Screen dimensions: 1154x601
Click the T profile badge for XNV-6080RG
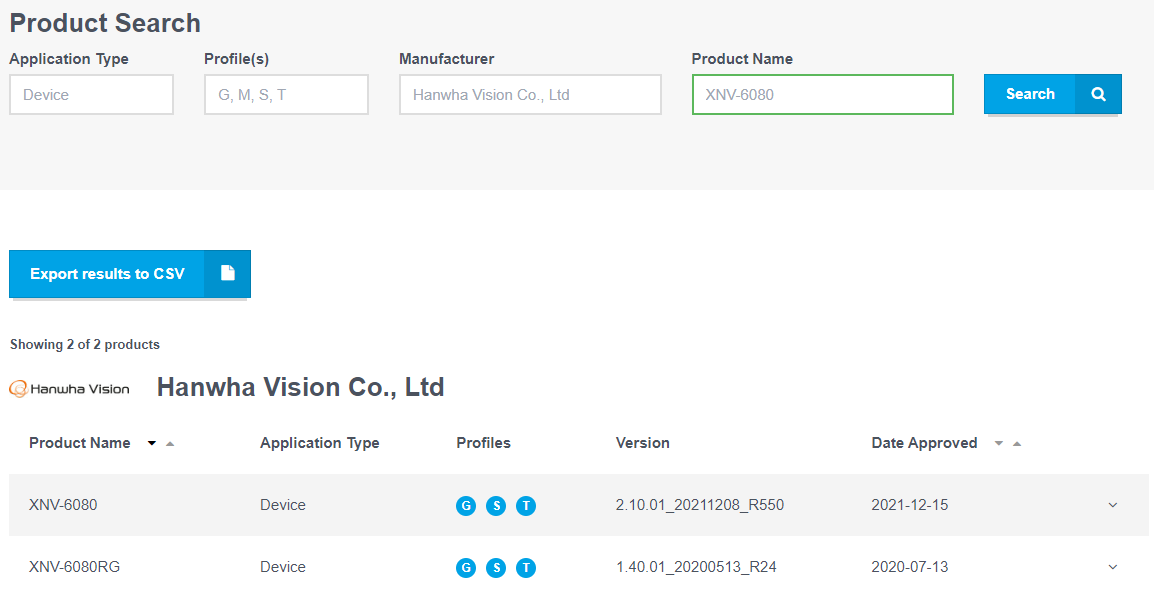[x=525, y=567]
